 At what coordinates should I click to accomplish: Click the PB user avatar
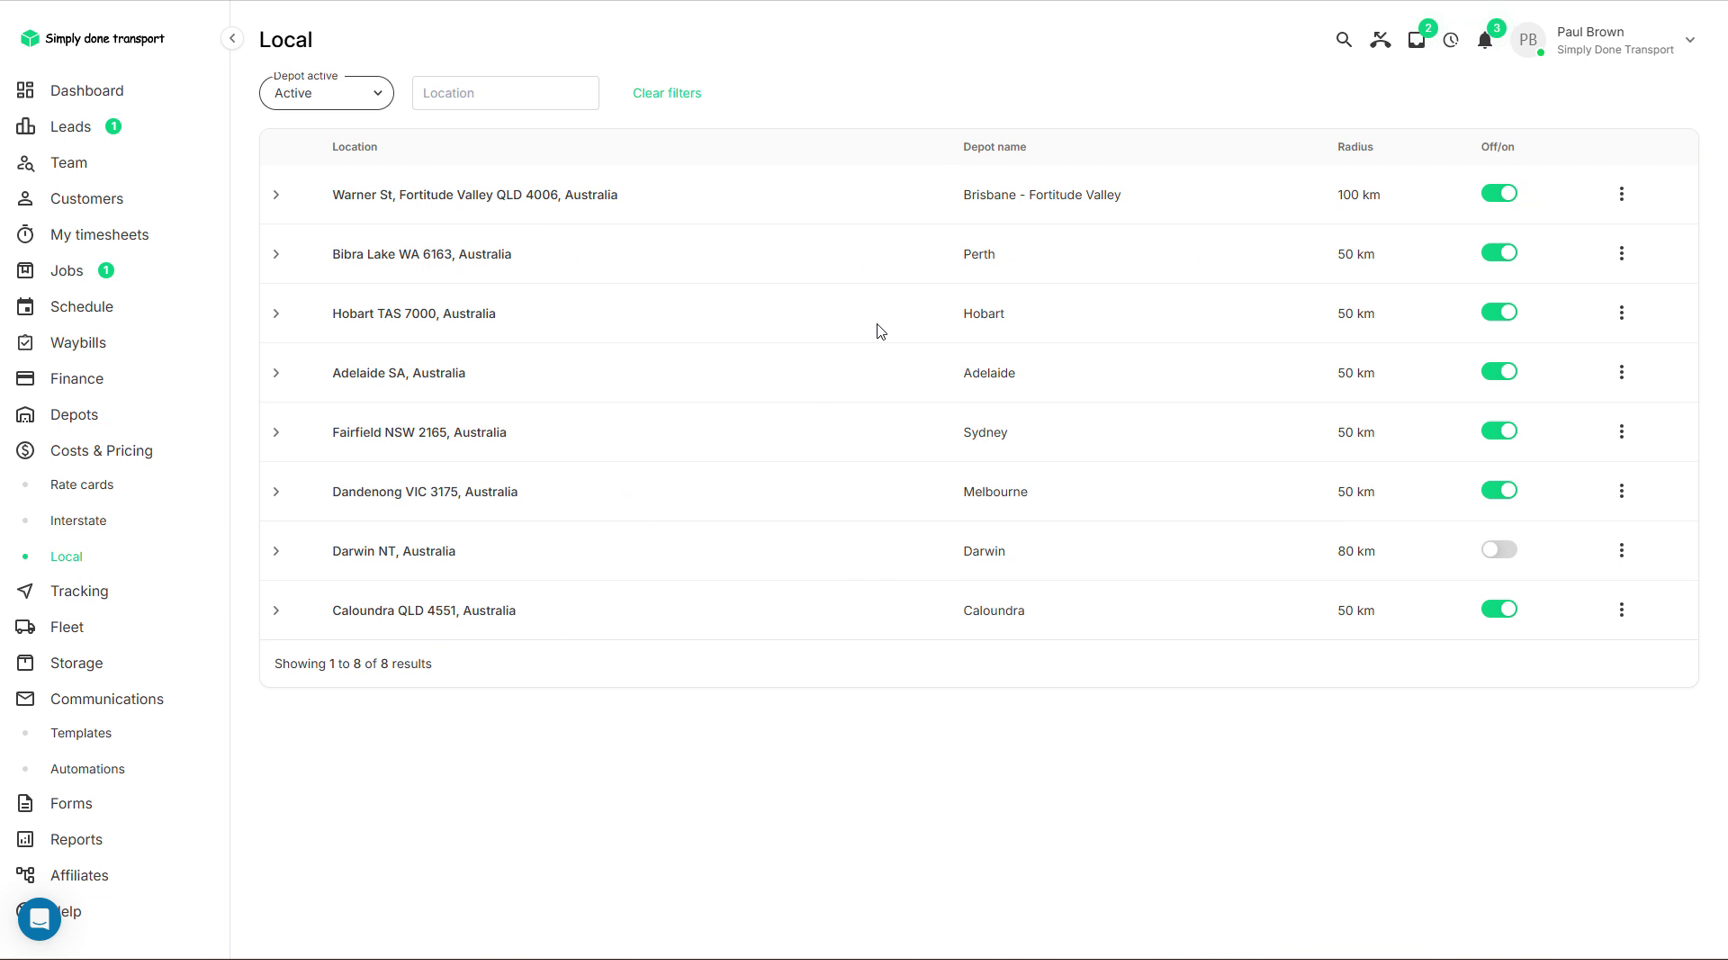(x=1527, y=40)
